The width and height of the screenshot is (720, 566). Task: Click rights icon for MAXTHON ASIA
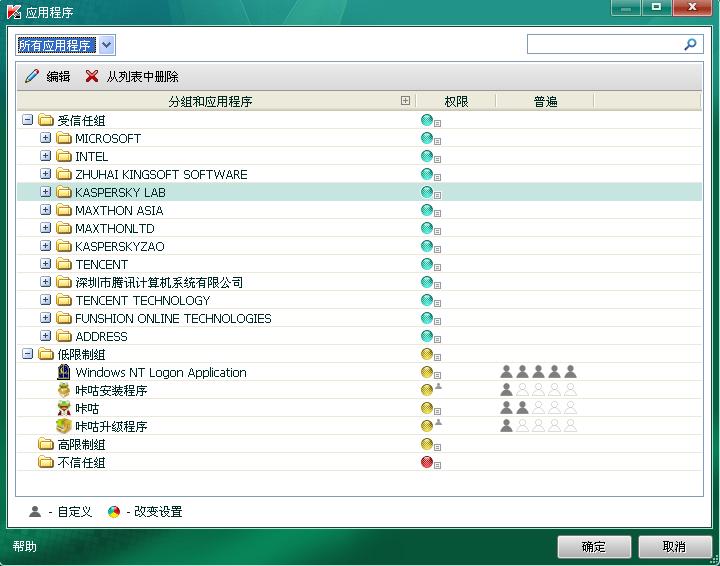[427, 210]
